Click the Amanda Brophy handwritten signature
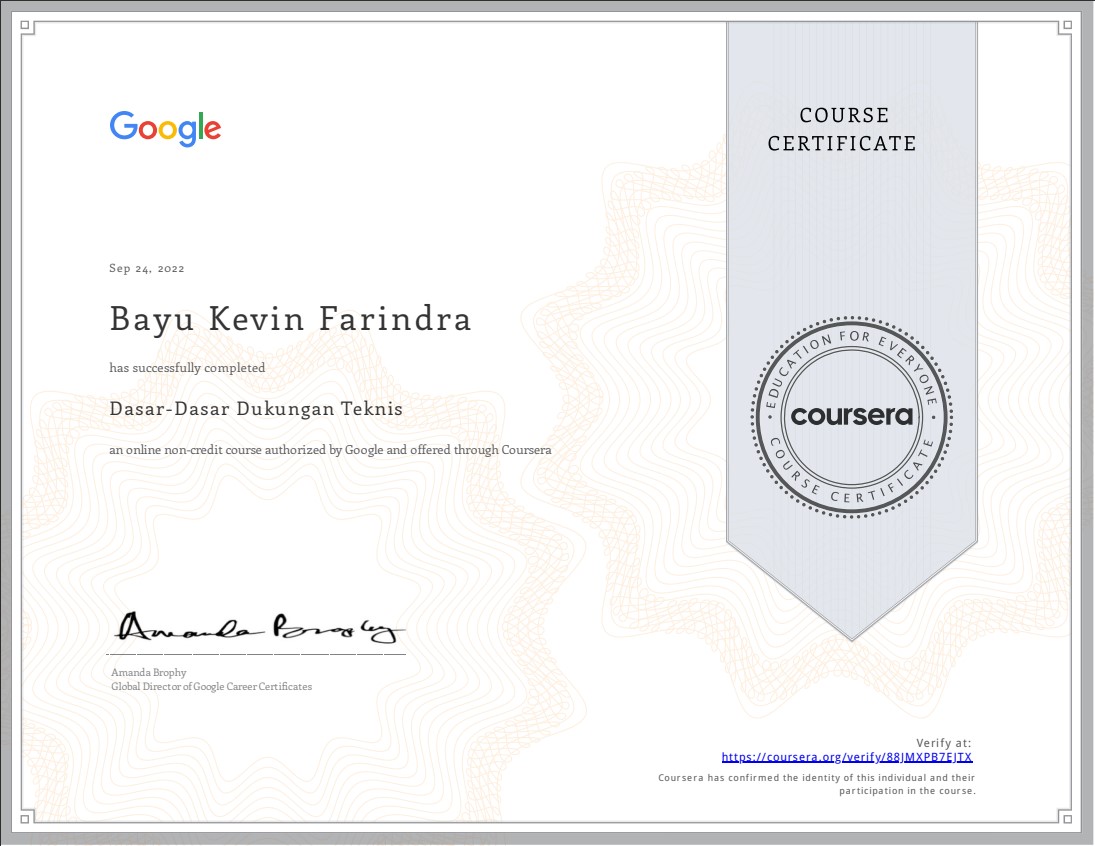This screenshot has height=846, width=1095. pyautogui.click(x=262, y=626)
